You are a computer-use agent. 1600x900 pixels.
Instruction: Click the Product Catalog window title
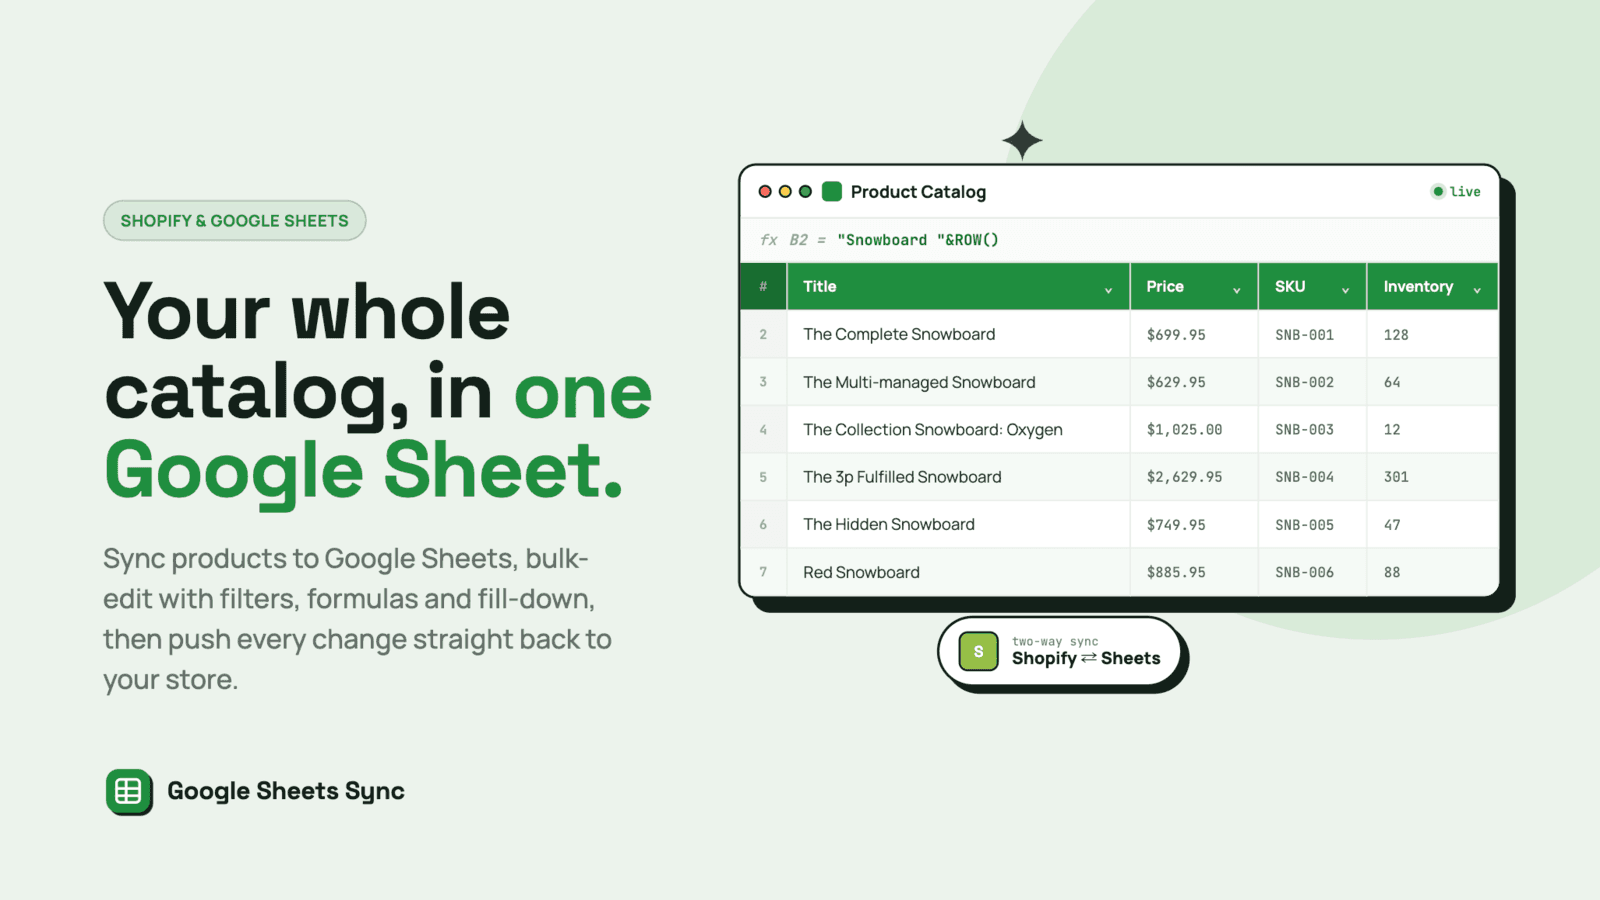coord(918,192)
